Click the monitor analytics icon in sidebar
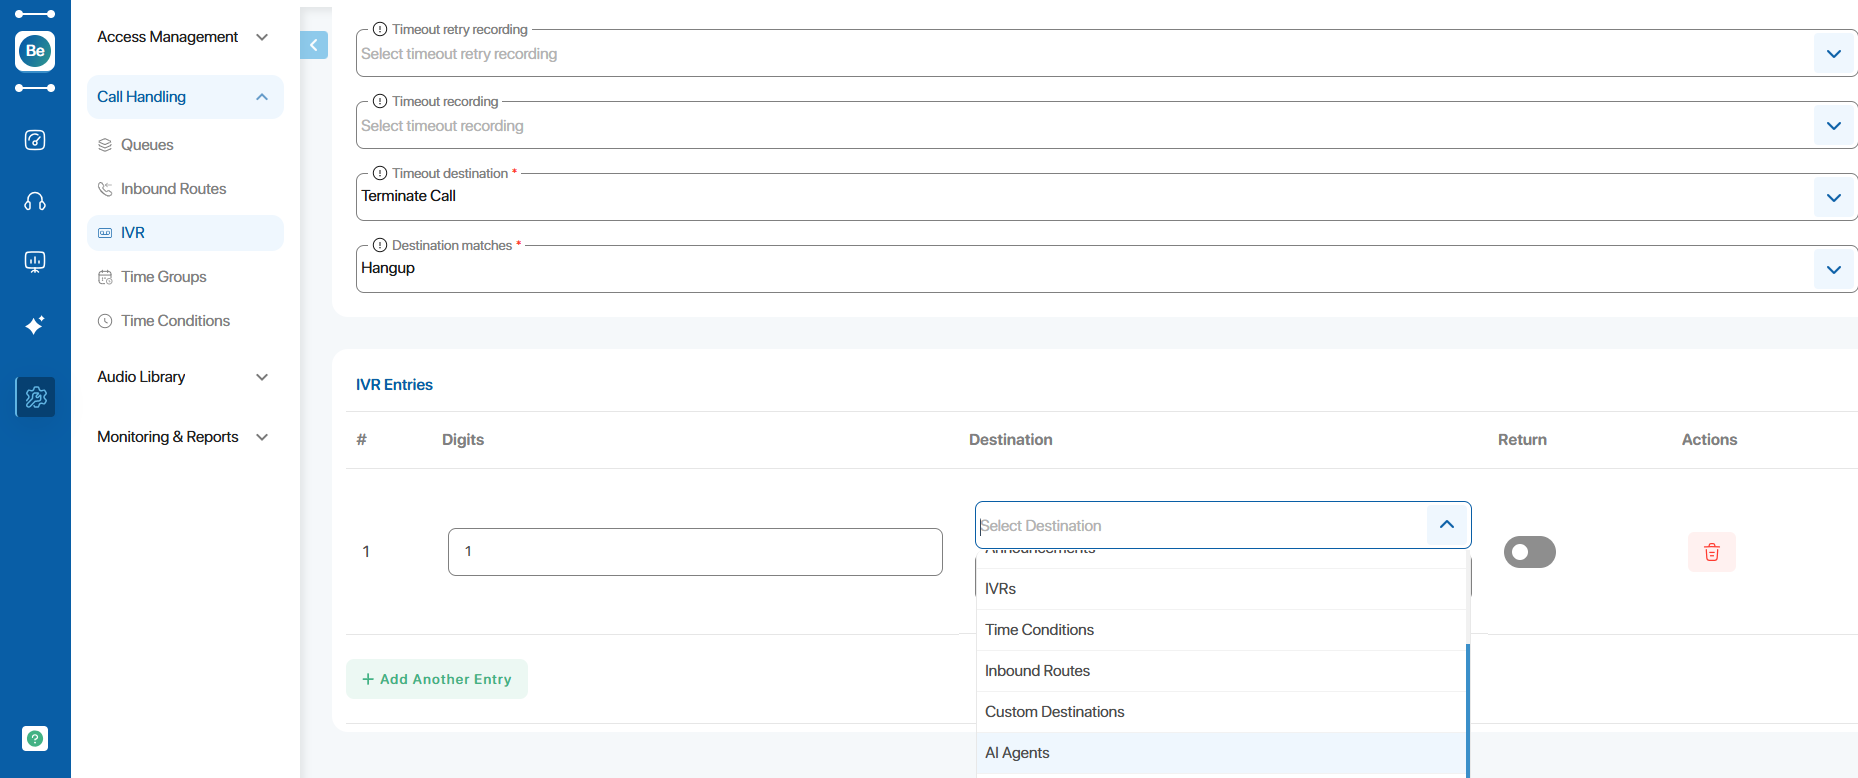 pyautogui.click(x=35, y=263)
